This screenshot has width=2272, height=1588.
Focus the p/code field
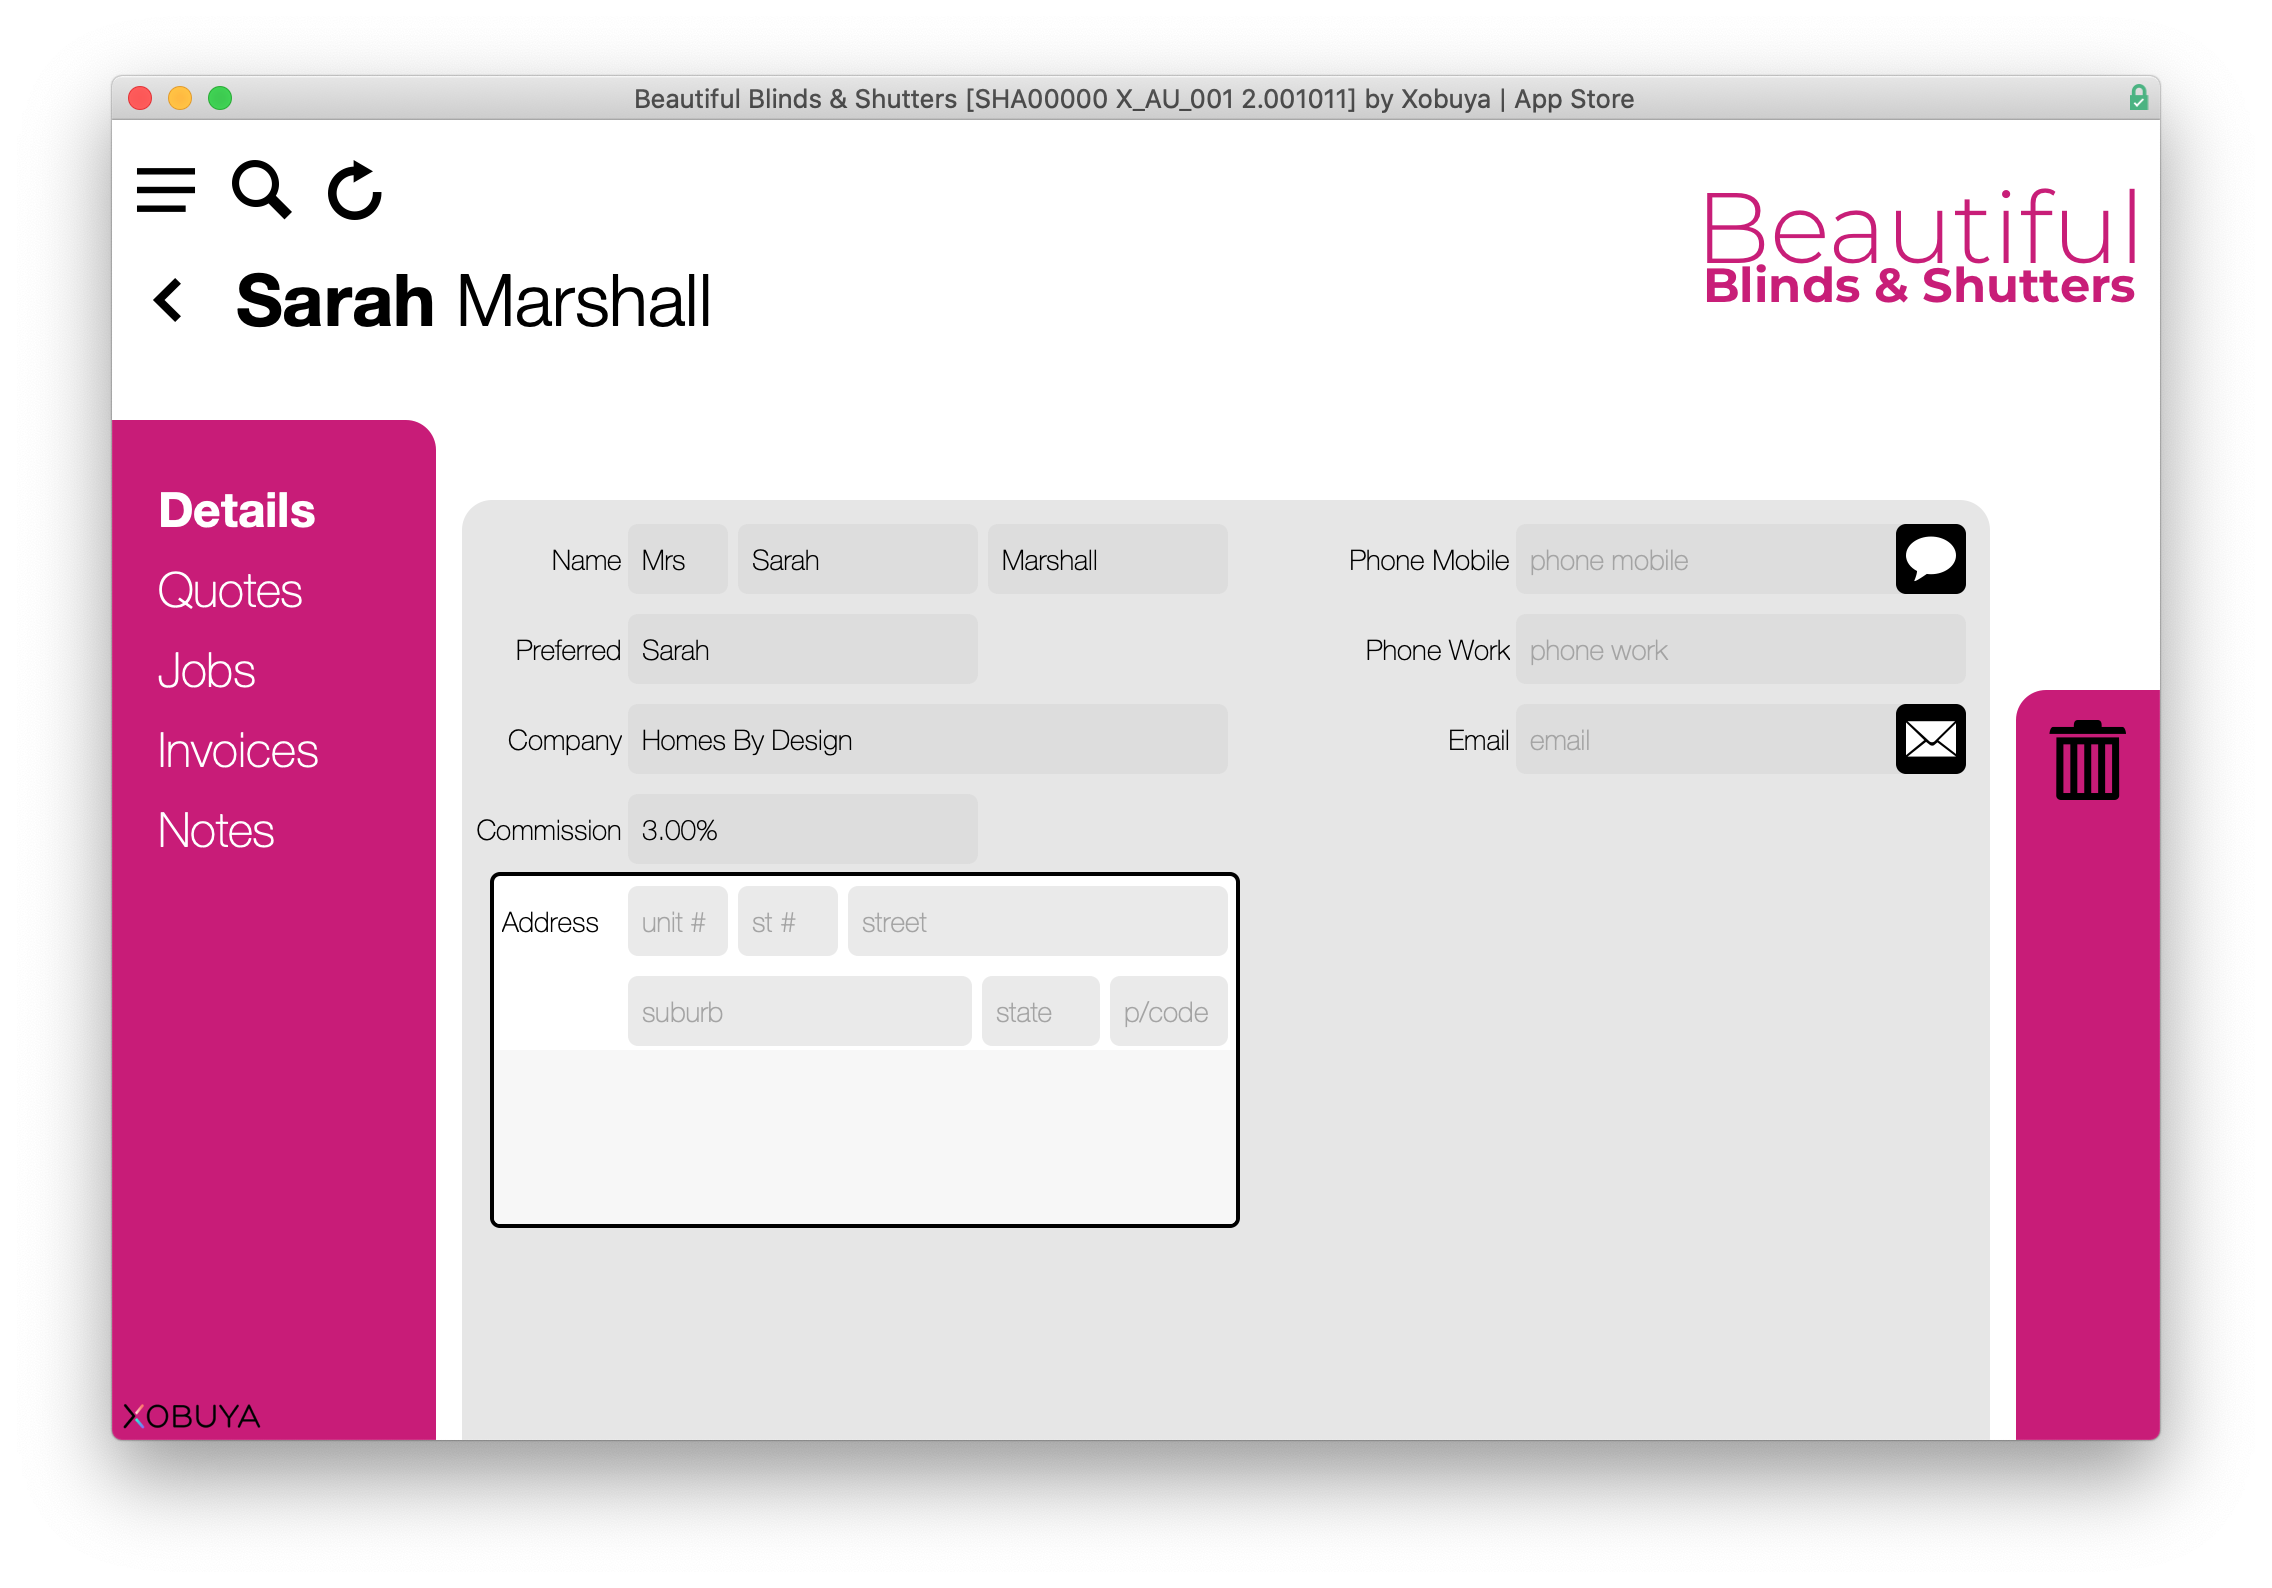click(1169, 1011)
